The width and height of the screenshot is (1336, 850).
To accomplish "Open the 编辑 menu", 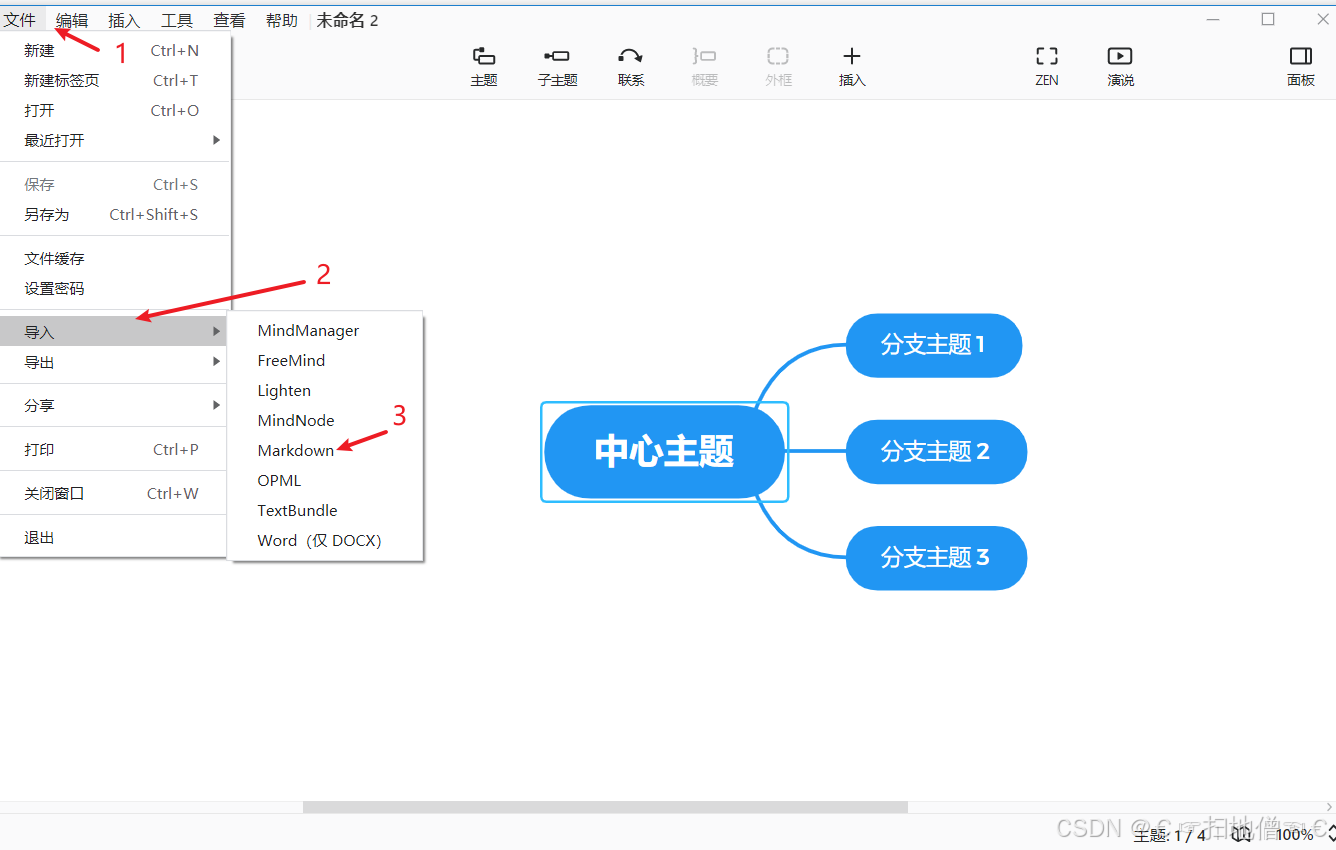I will (x=71, y=19).
